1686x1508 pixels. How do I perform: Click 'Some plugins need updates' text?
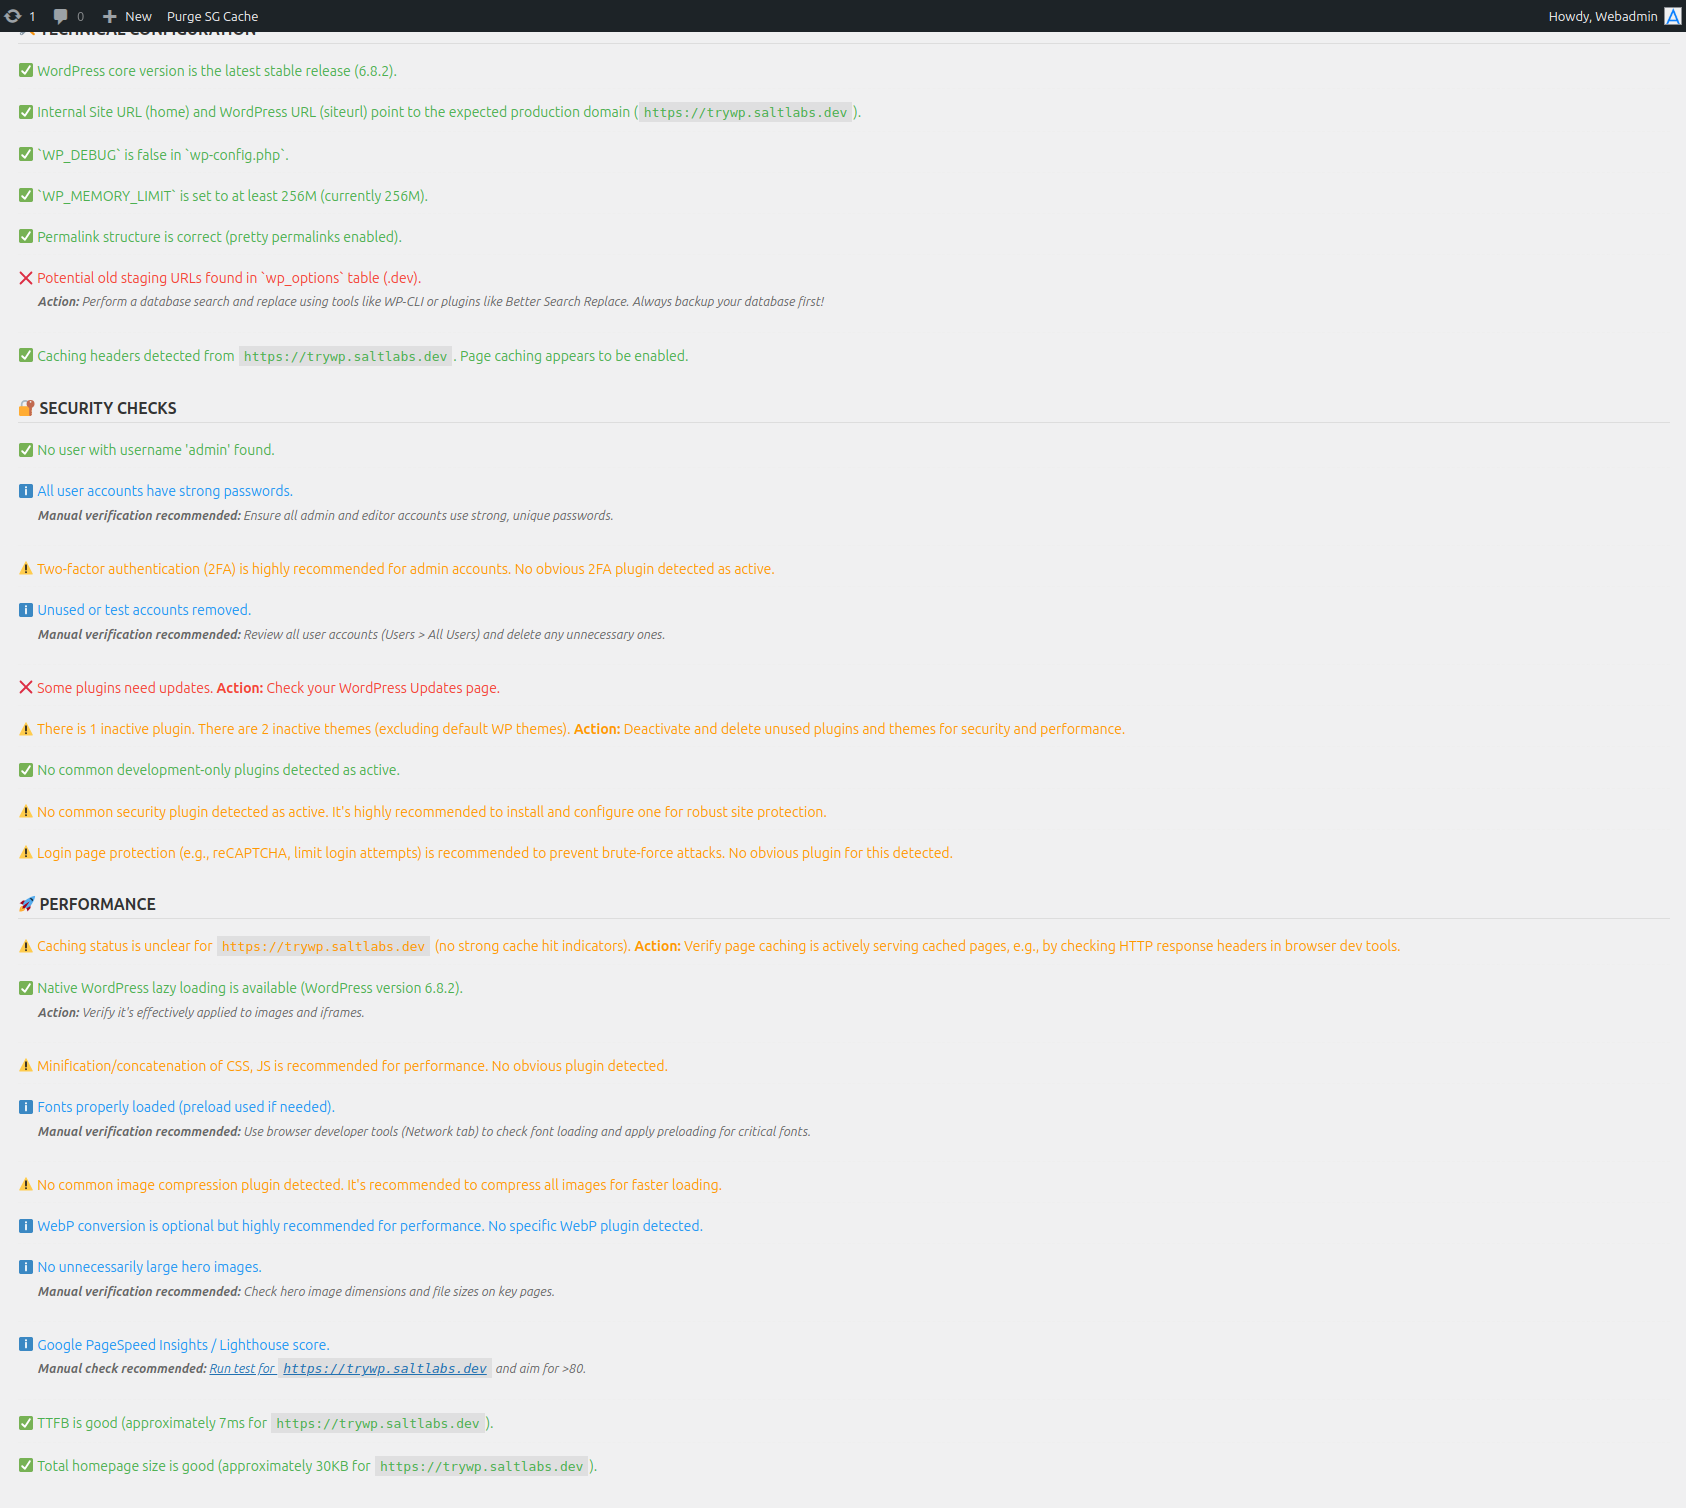pos(124,688)
